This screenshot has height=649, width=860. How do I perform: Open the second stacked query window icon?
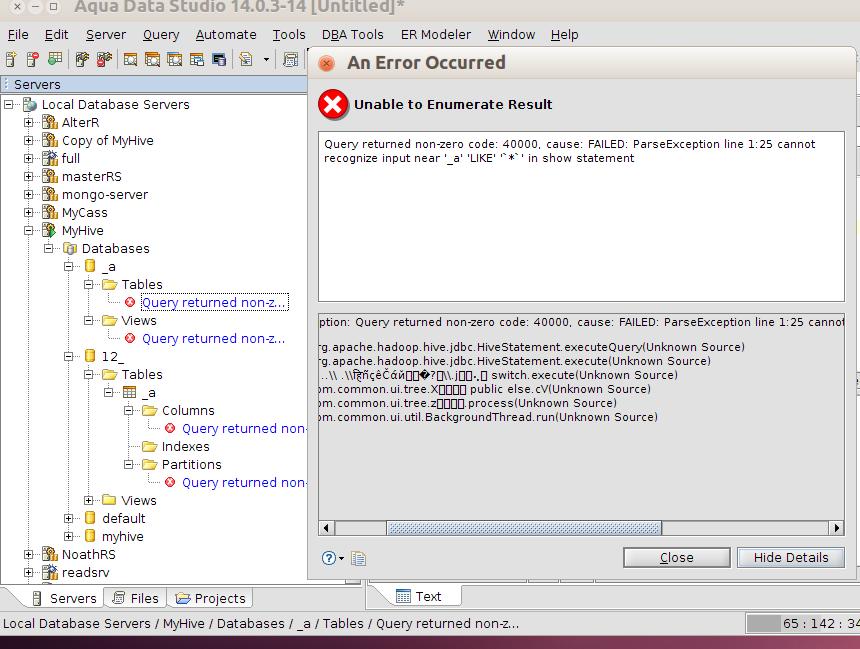coord(152,59)
